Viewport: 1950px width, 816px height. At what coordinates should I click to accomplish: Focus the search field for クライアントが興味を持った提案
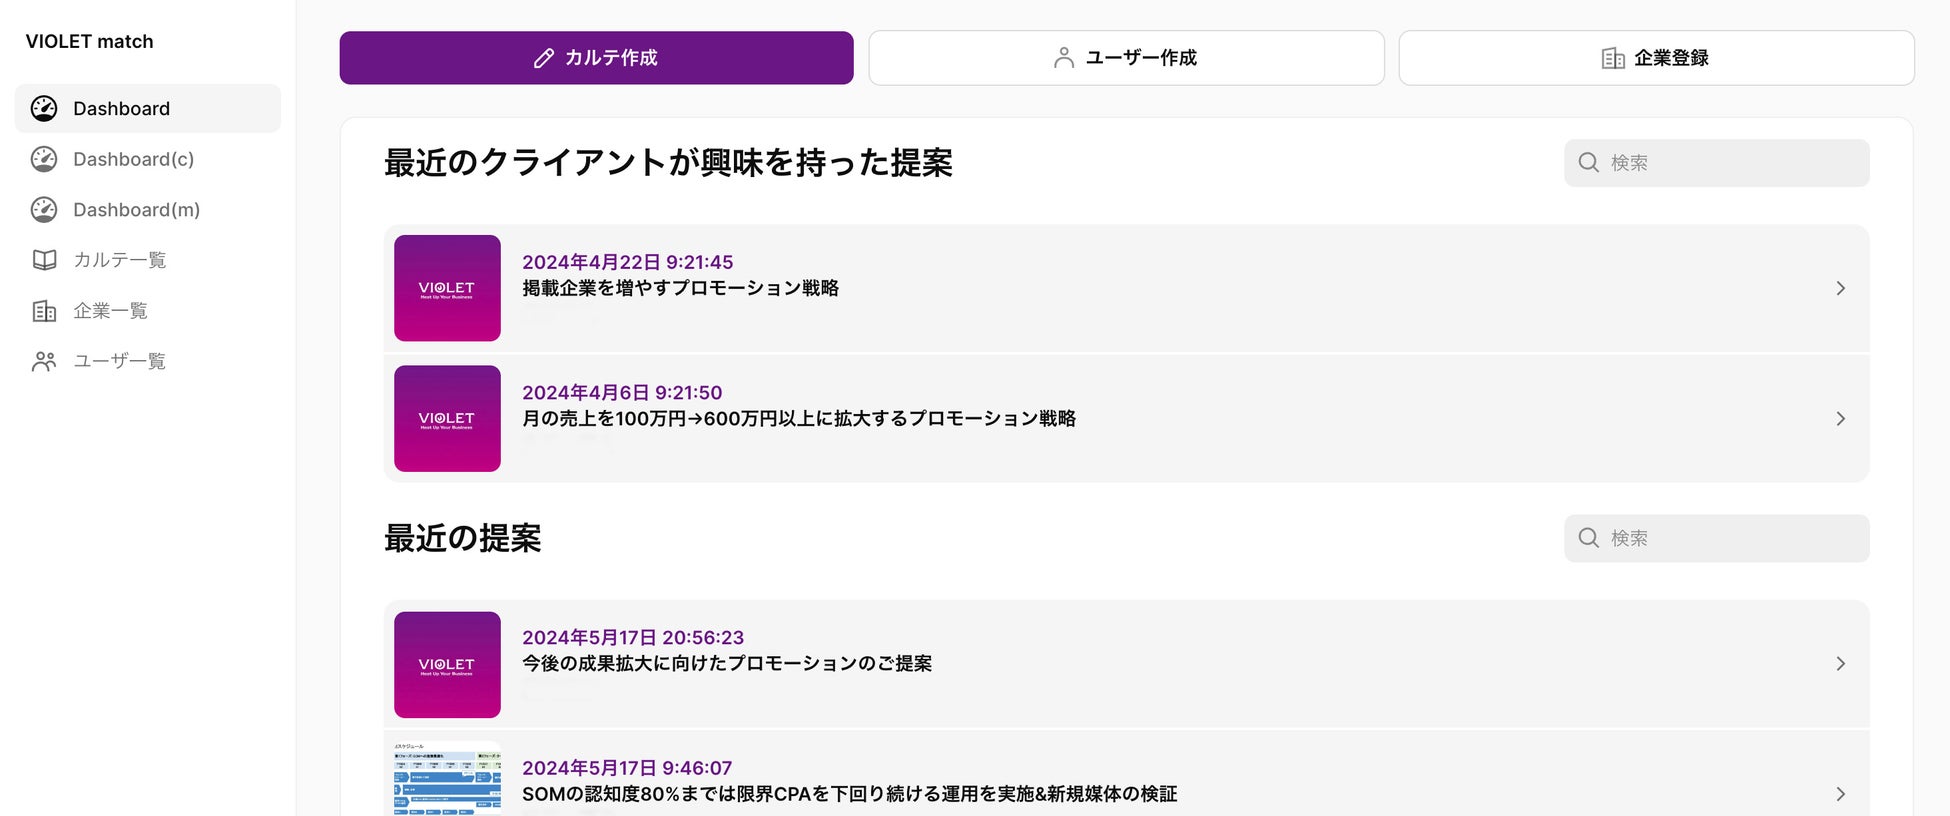coord(1717,162)
